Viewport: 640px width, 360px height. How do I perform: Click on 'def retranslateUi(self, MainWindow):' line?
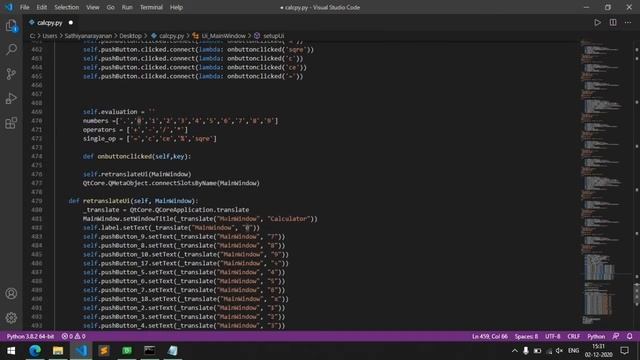(x=133, y=201)
